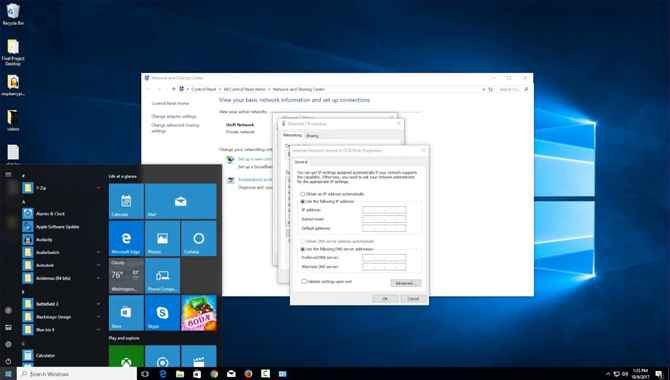Screen dimensions: 670x380
Task: Click the Subnet mask input field
Action: pos(384,219)
